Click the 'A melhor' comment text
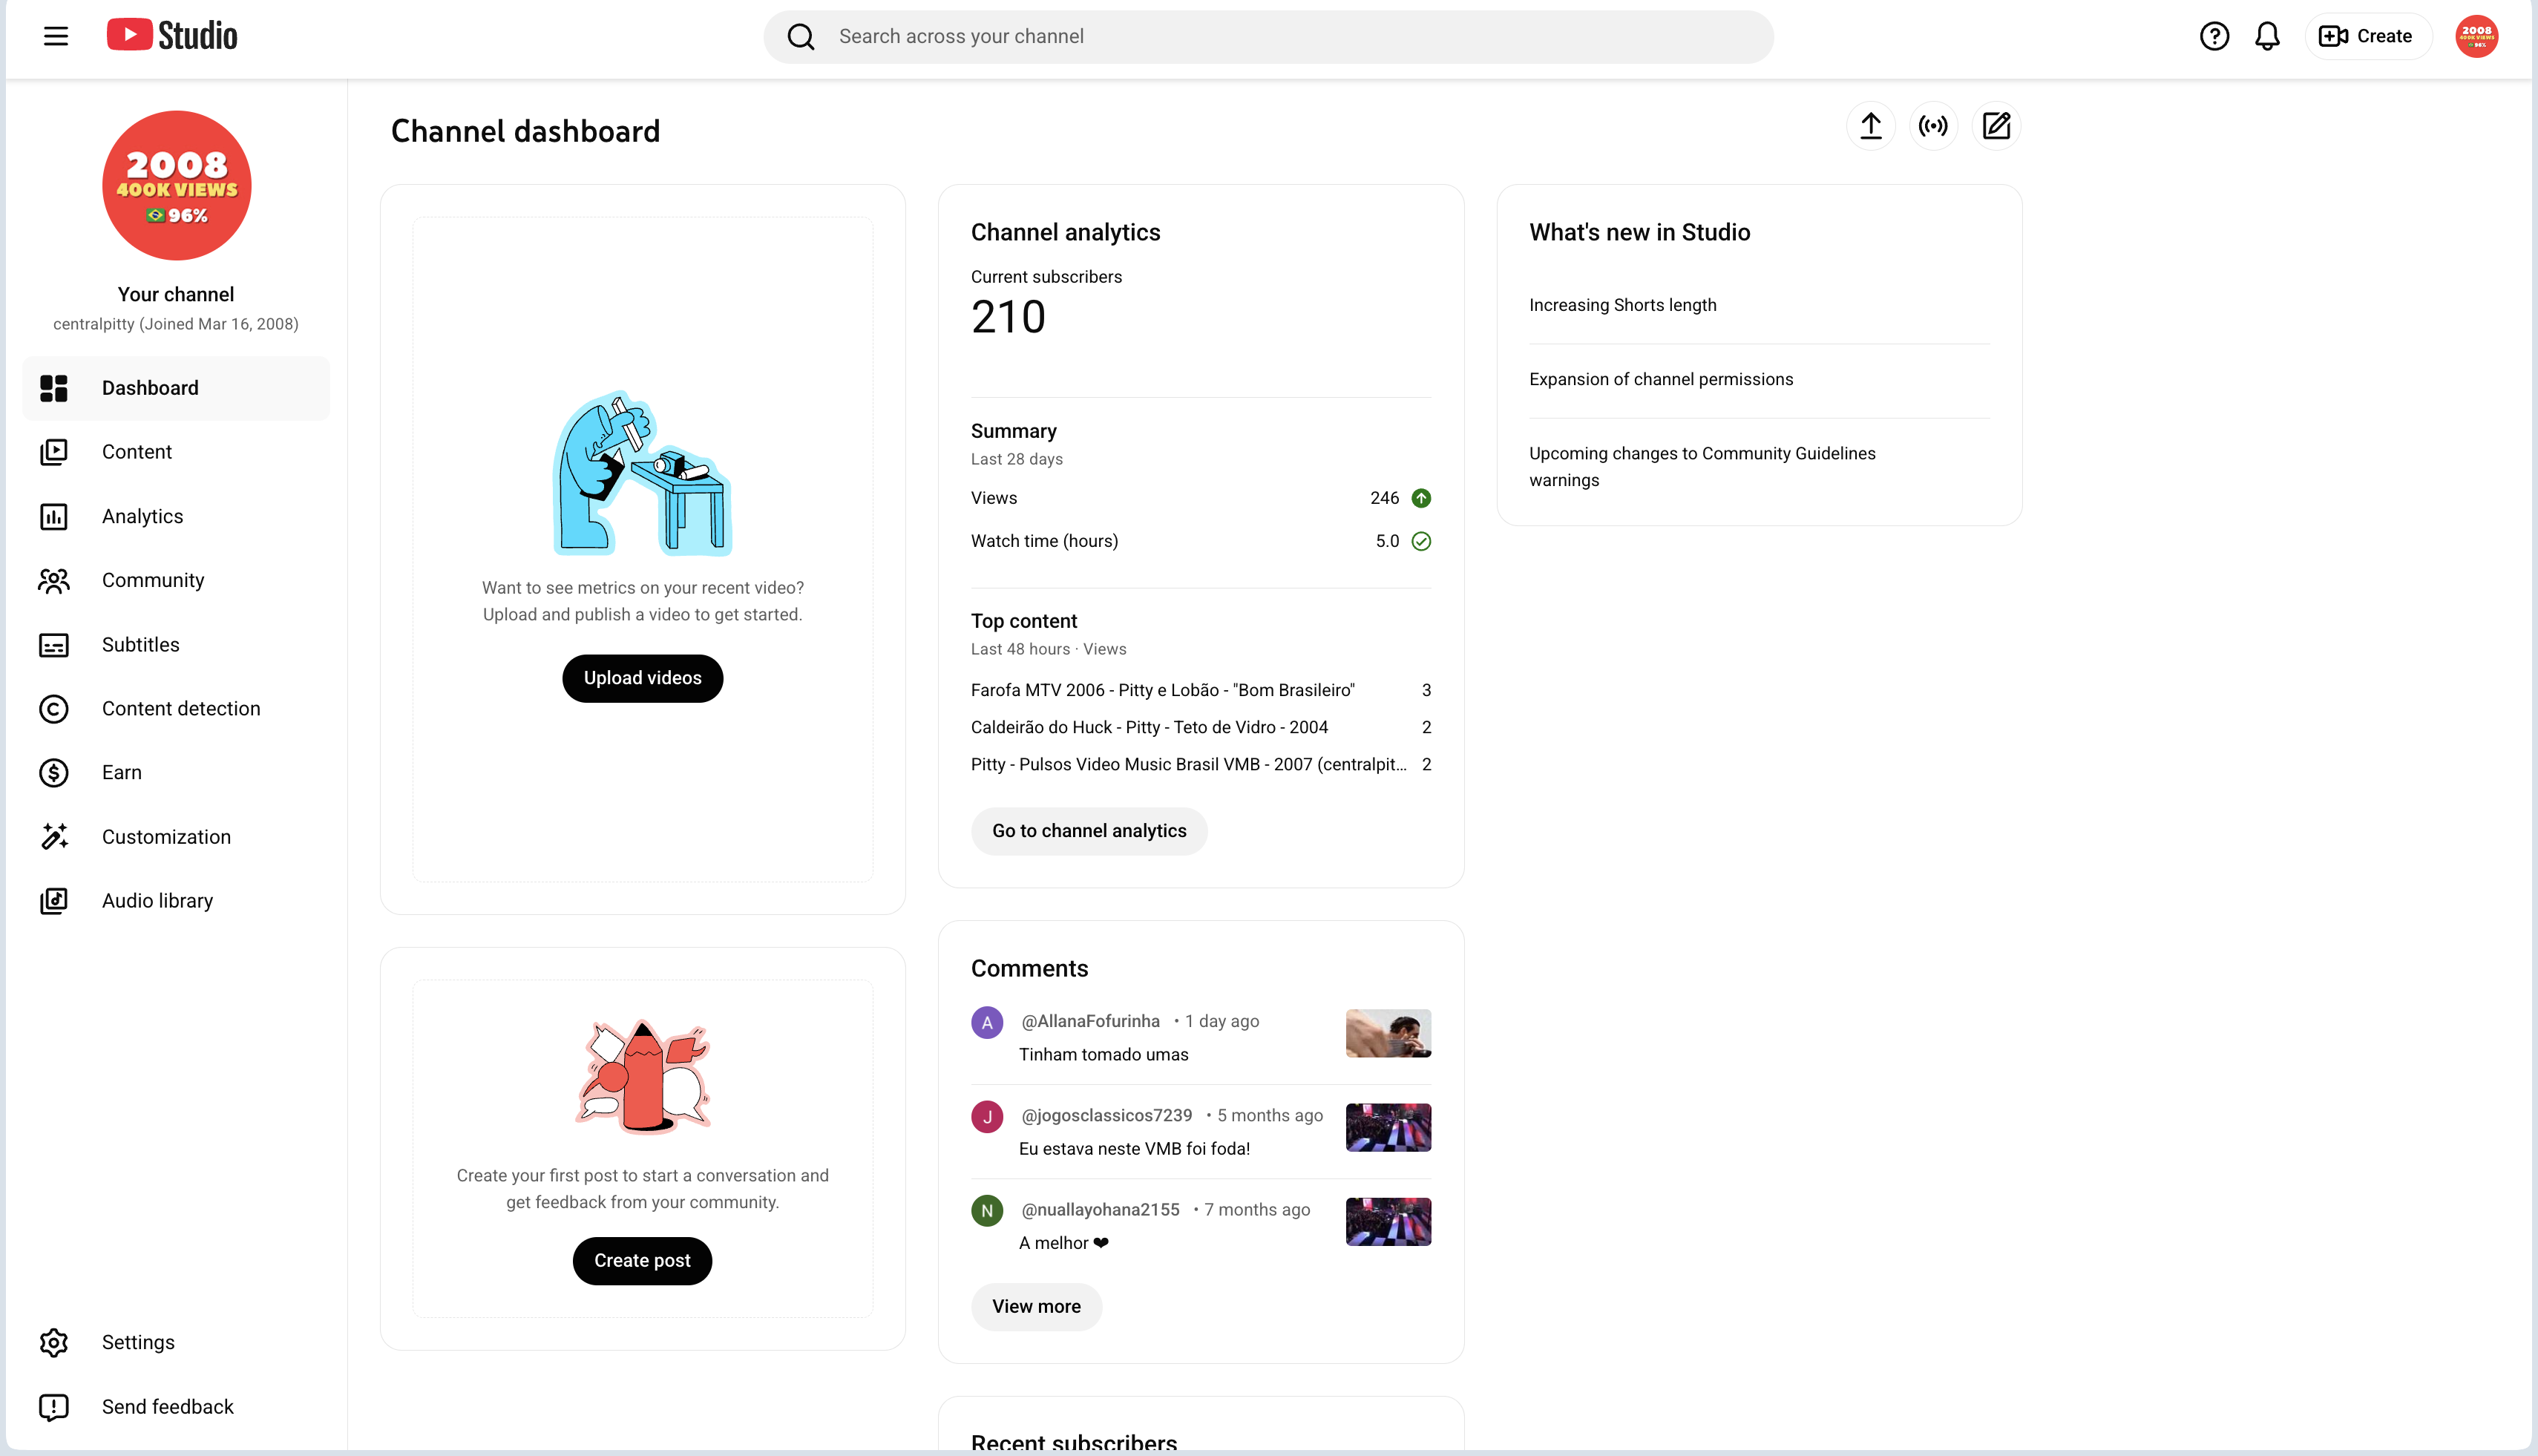Viewport: 2538px width, 1456px height. [x=1064, y=1243]
